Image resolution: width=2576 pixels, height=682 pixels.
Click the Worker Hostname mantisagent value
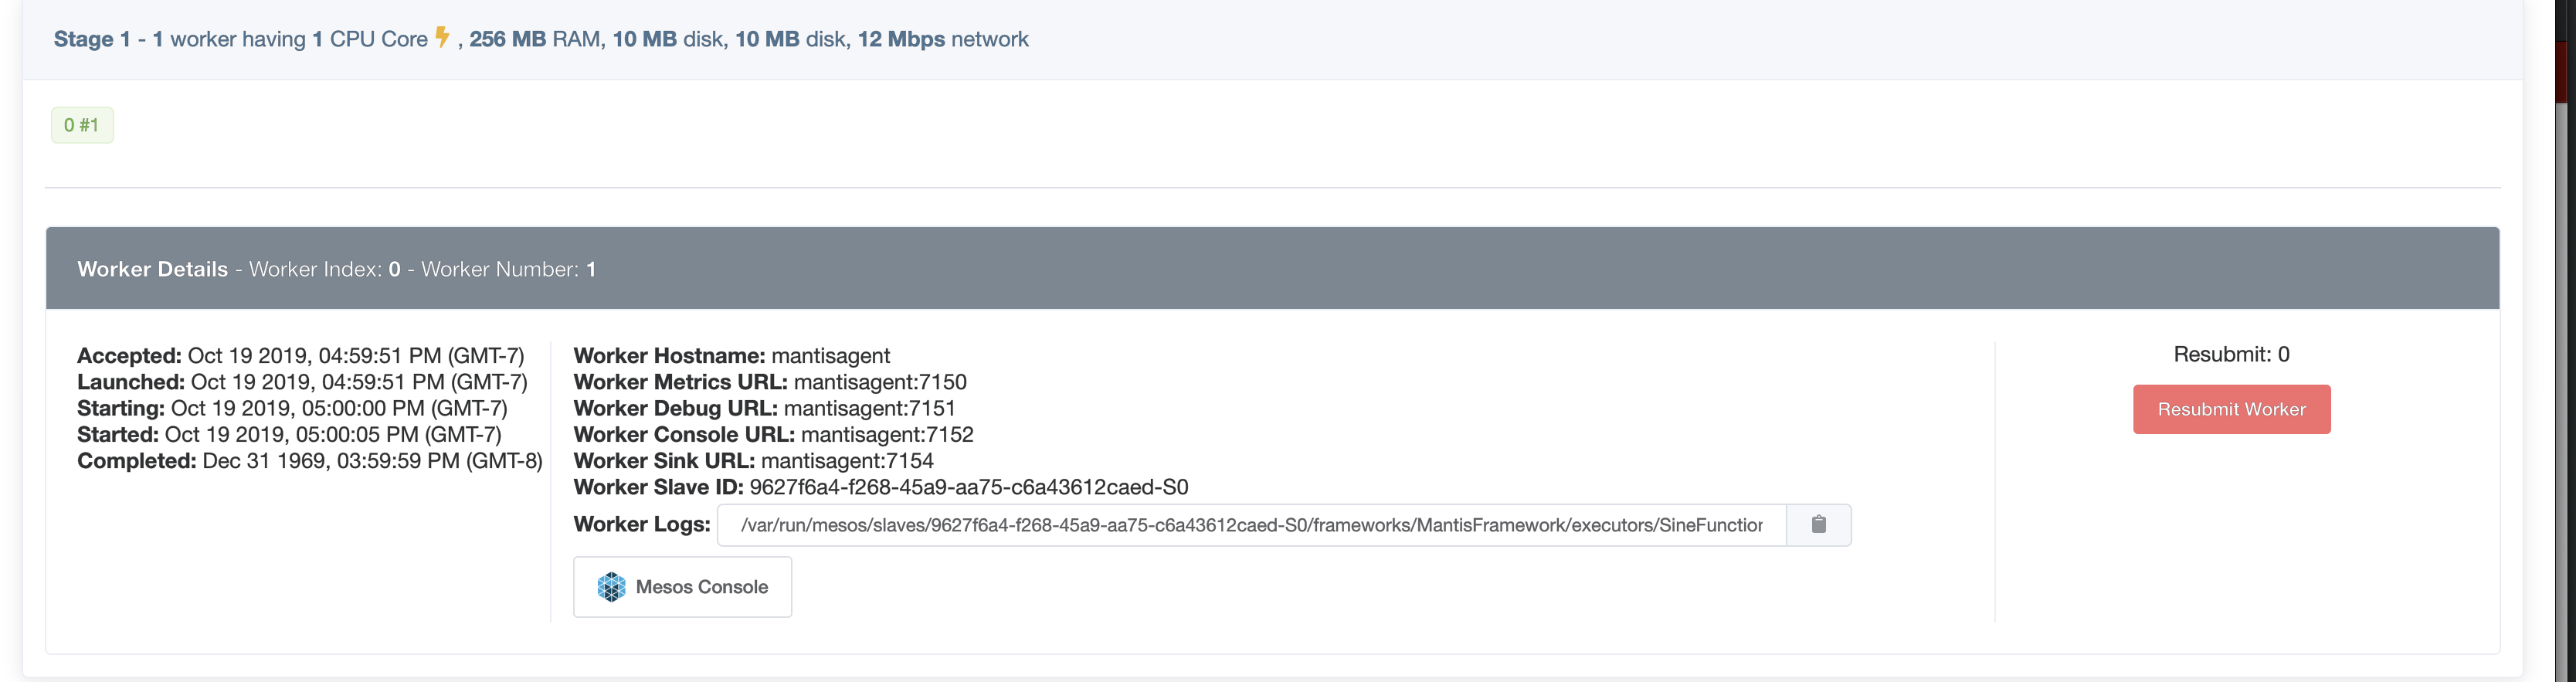[x=830, y=356]
